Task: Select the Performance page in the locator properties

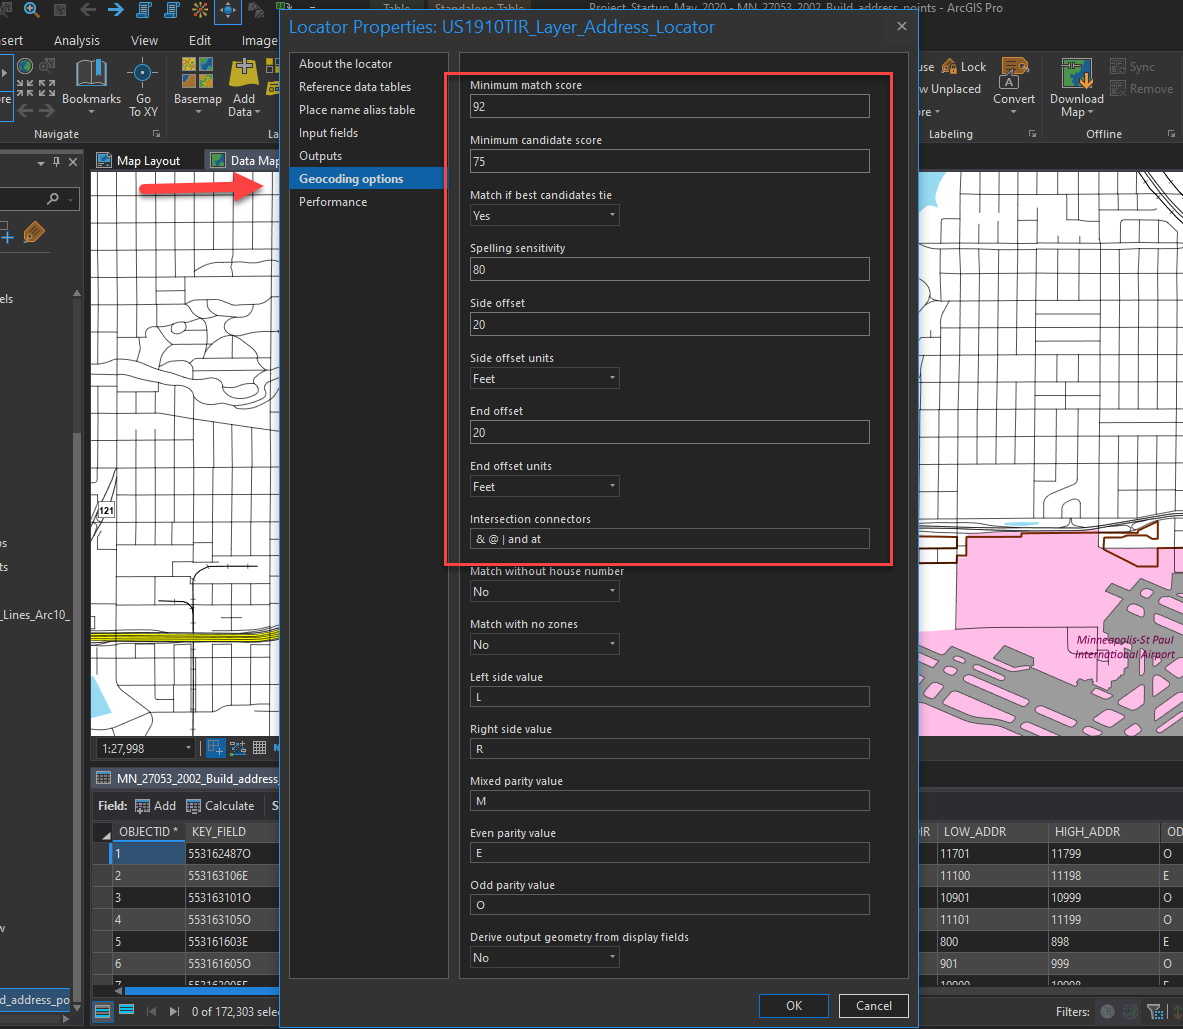Action: (x=333, y=202)
